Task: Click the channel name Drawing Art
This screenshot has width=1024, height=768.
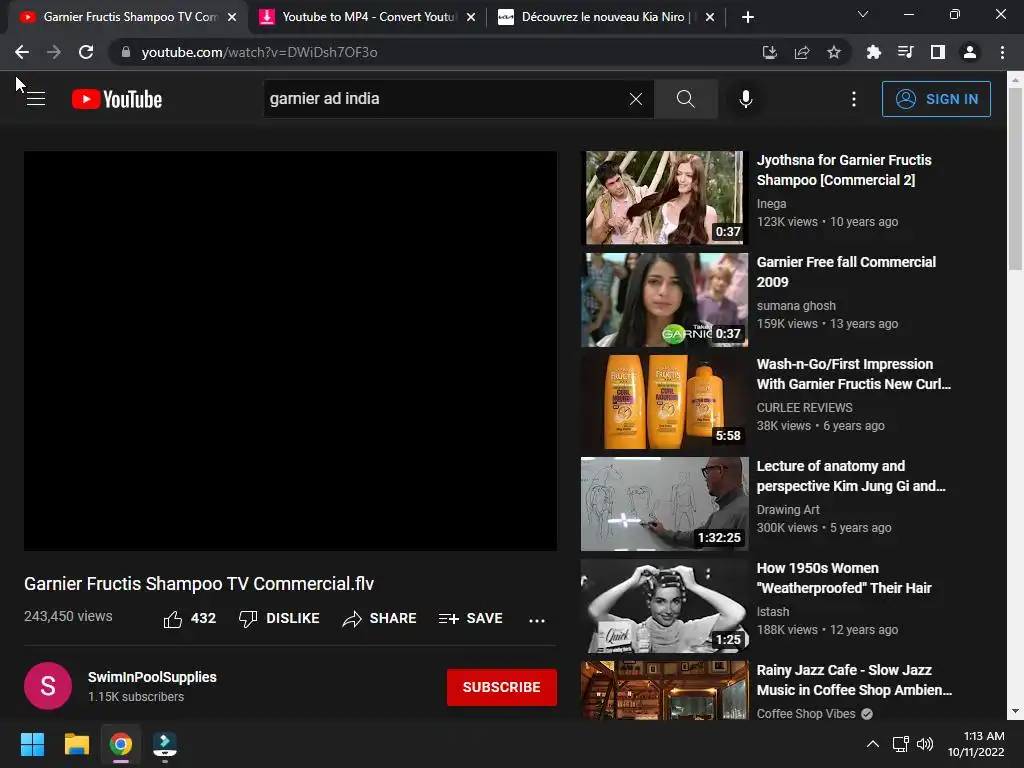Action: coord(788,509)
